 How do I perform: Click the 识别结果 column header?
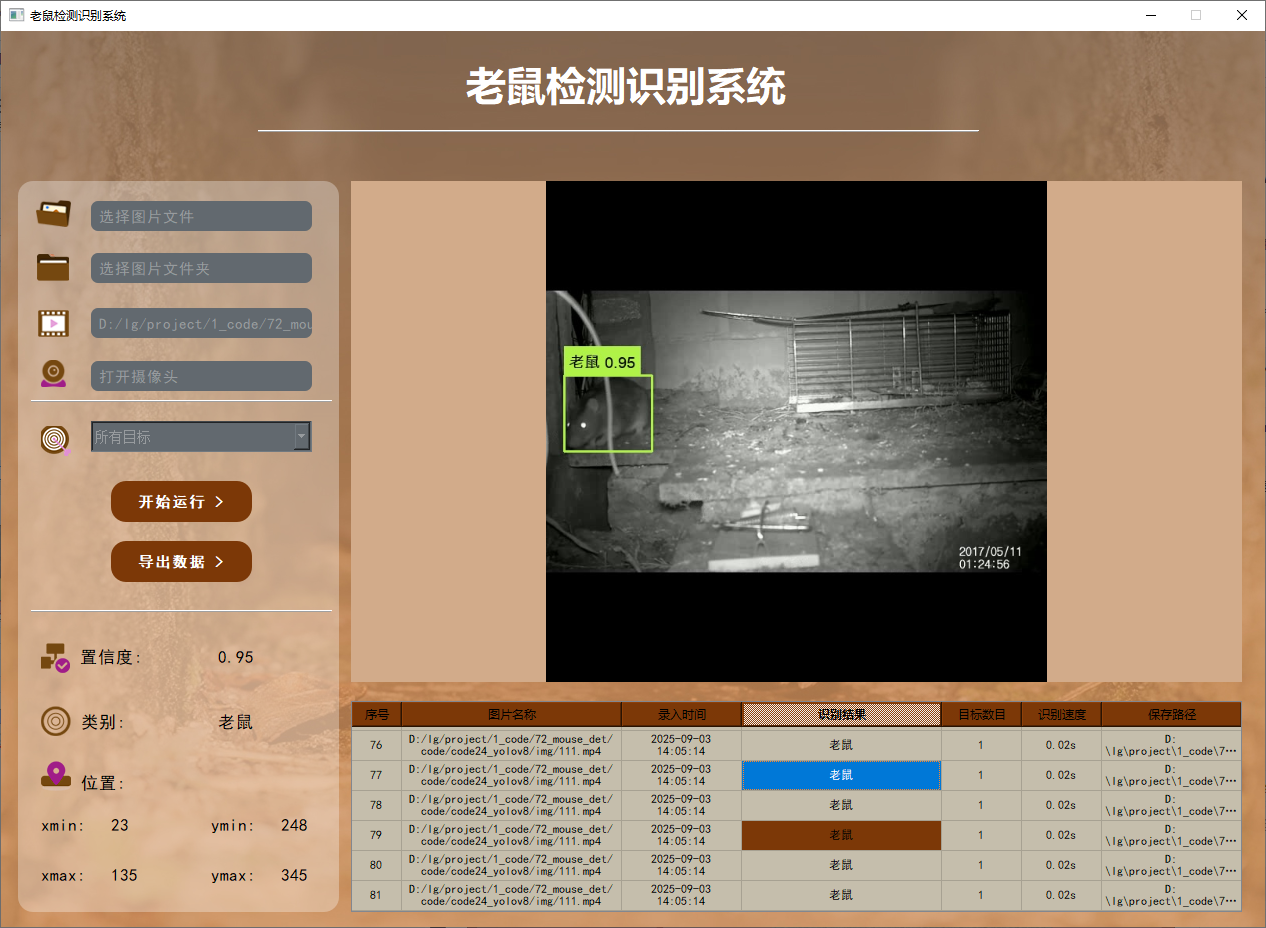[x=842, y=714]
